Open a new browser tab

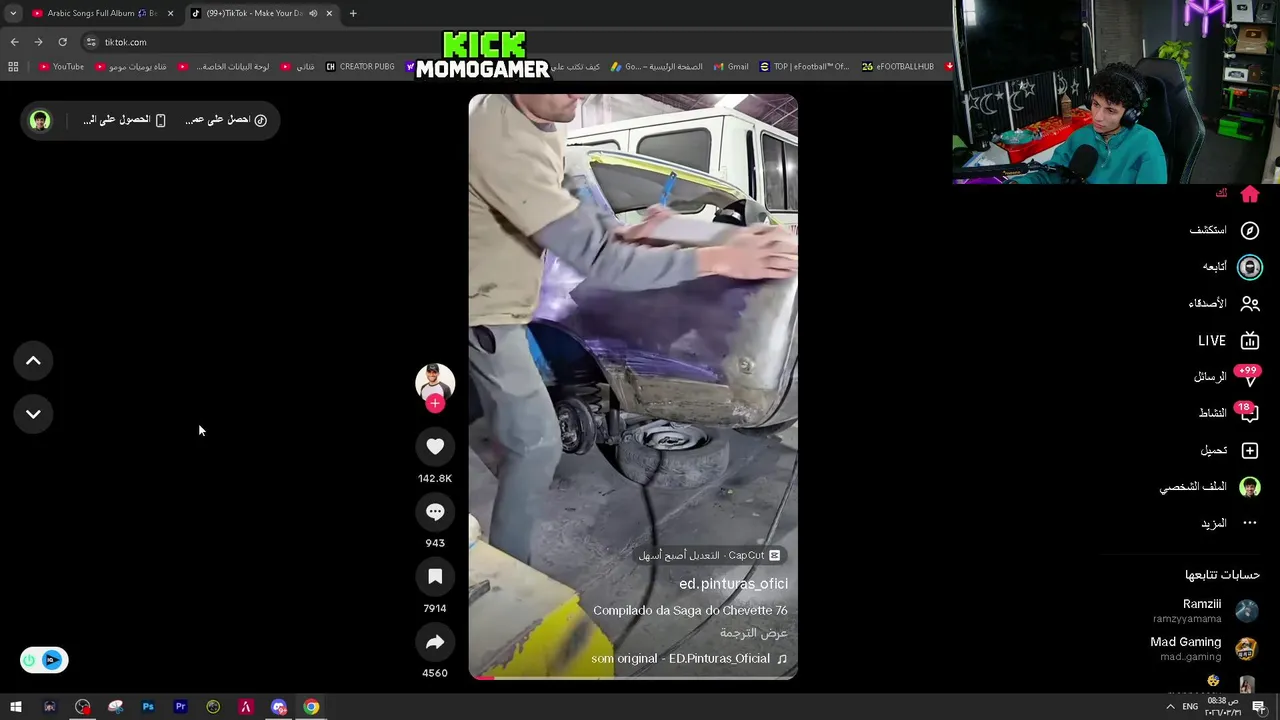[x=353, y=13]
